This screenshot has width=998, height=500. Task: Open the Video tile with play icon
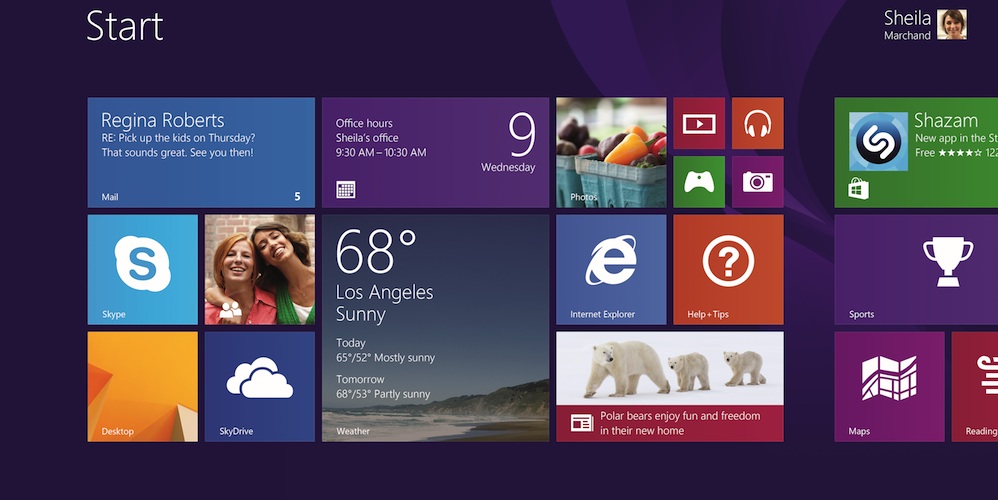(698, 123)
